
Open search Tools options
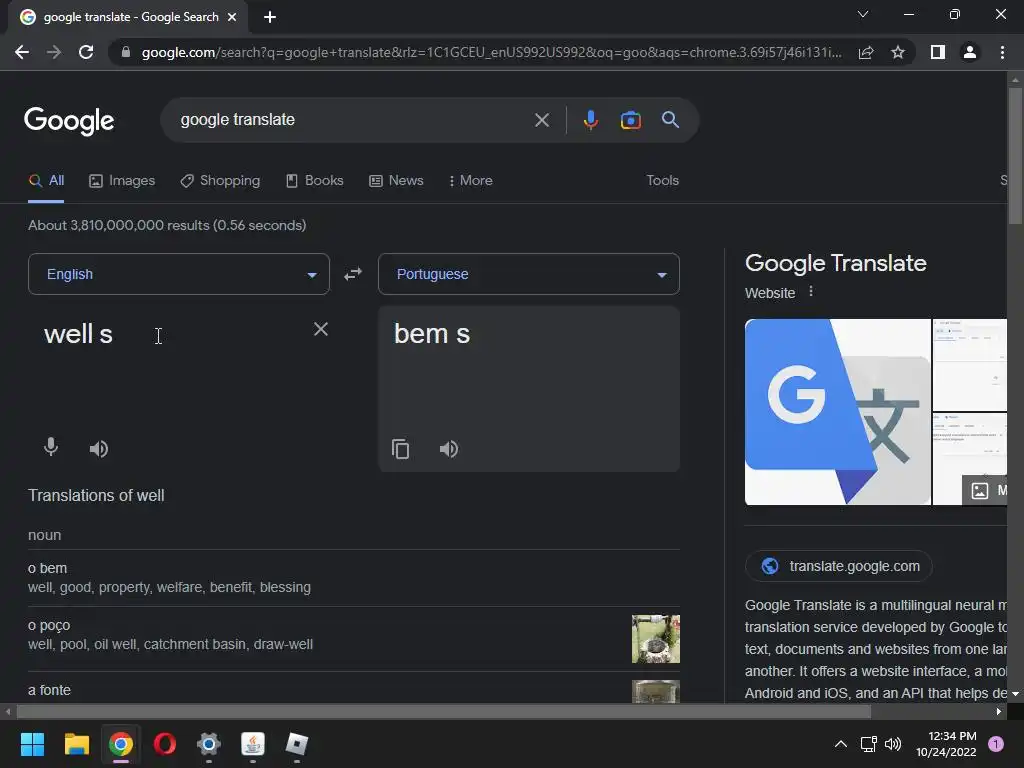coord(662,181)
